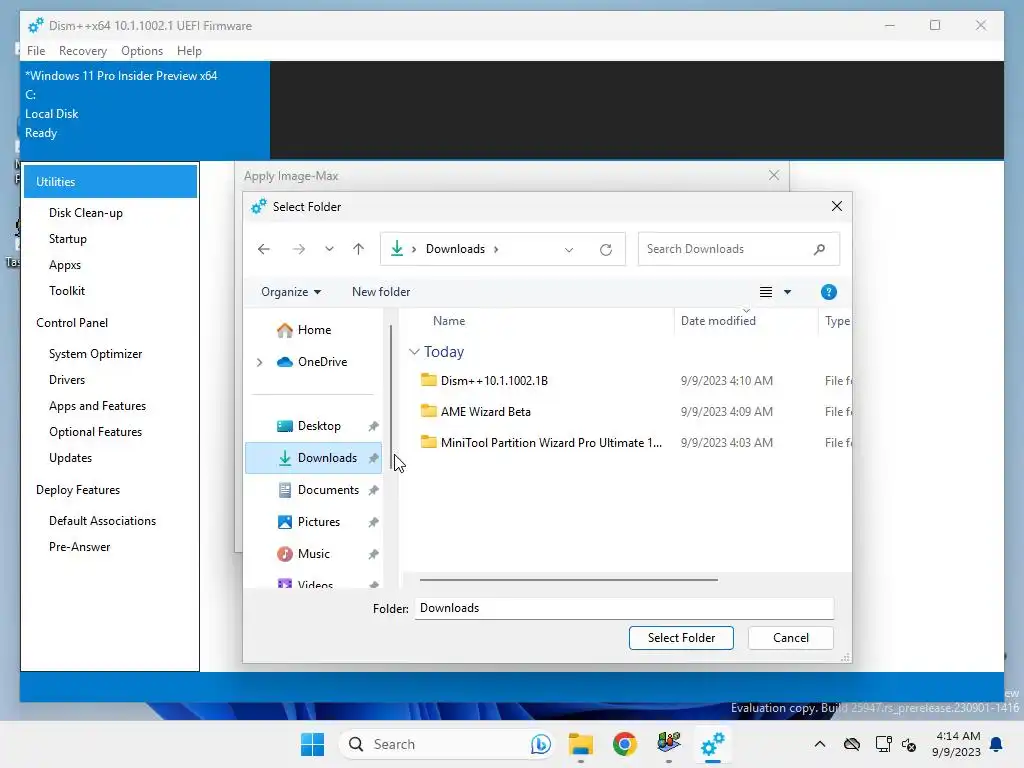Open File Explorer from the taskbar

[x=581, y=744]
